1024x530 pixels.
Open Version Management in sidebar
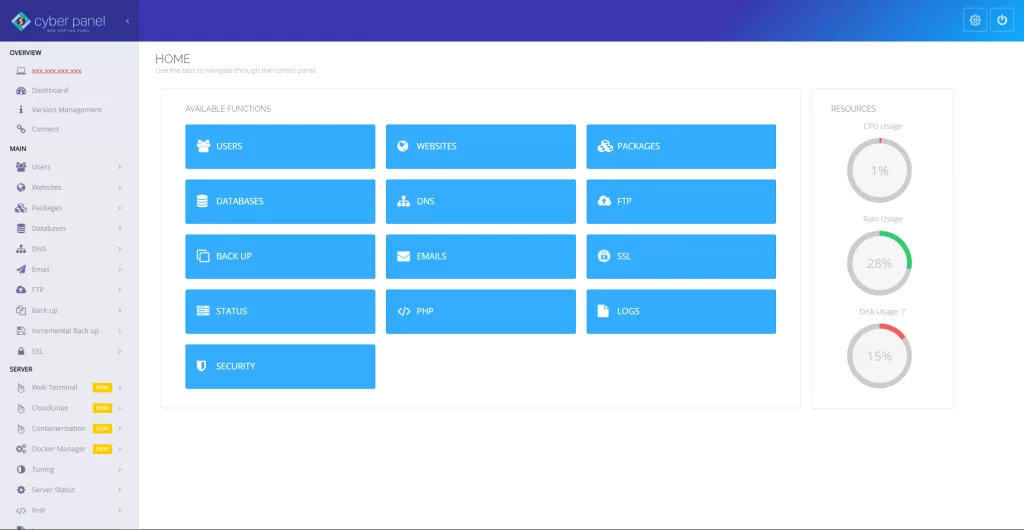pos(67,110)
